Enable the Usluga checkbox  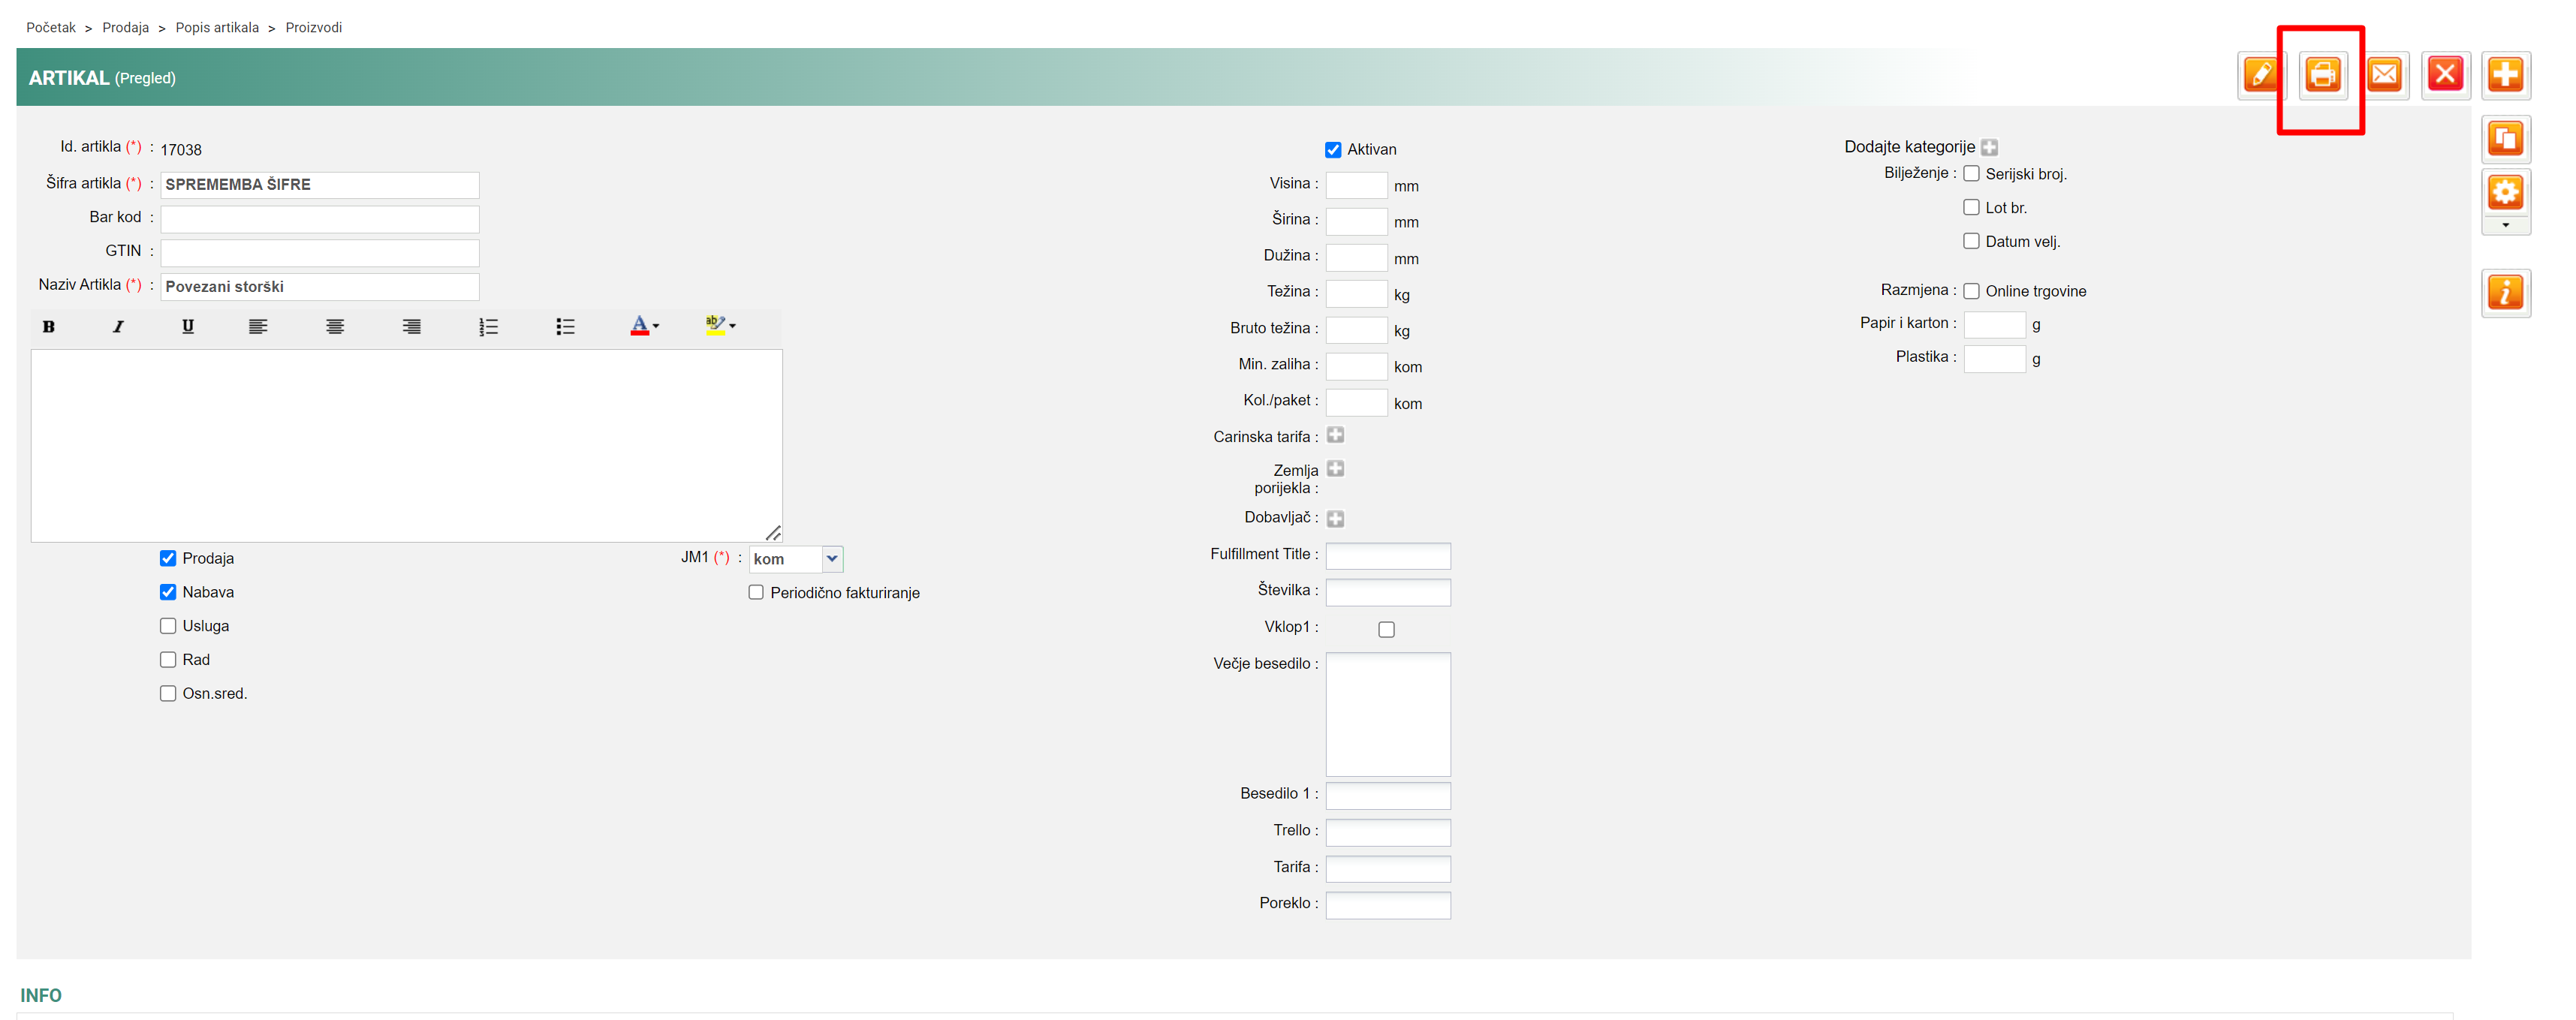click(168, 626)
